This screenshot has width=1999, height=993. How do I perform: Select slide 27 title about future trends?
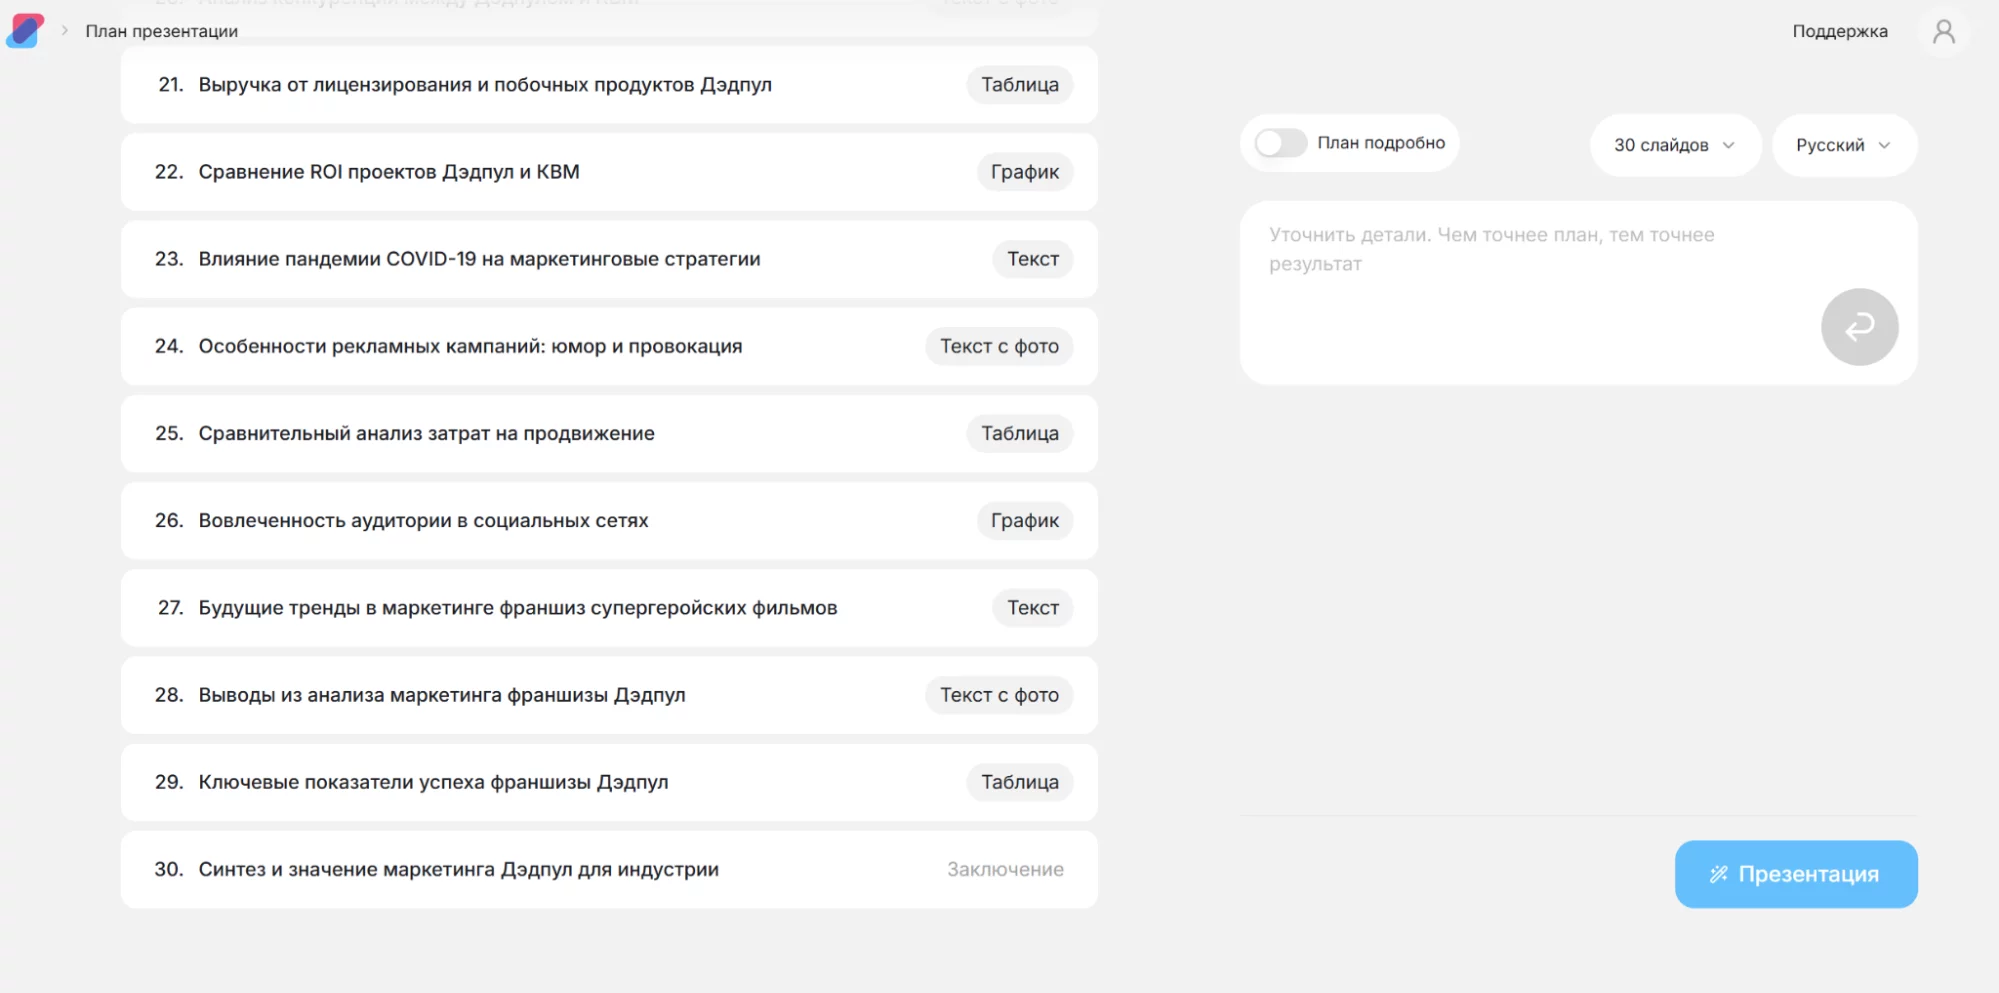coord(517,608)
